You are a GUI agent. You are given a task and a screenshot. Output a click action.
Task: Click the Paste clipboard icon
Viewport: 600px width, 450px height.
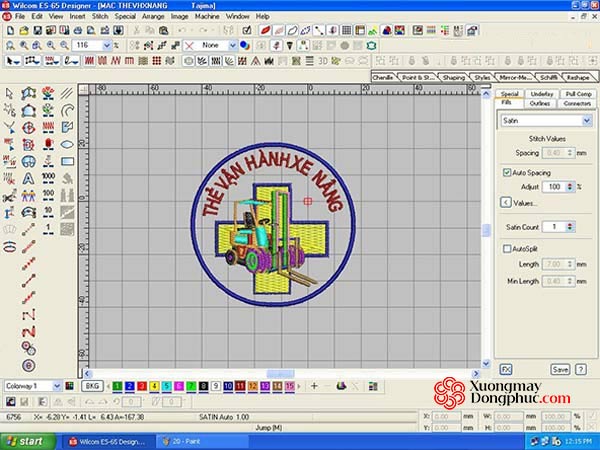point(164,31)
